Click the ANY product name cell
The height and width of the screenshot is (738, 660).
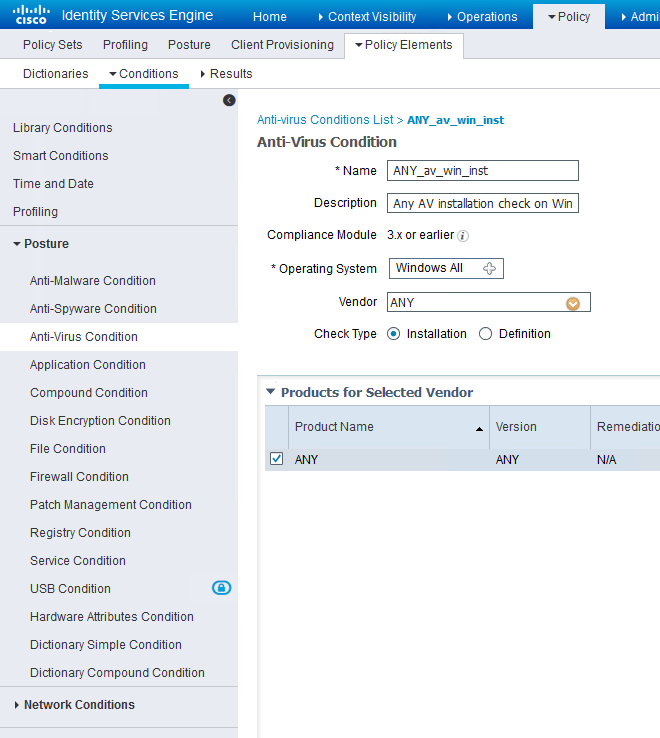(306, 460)
